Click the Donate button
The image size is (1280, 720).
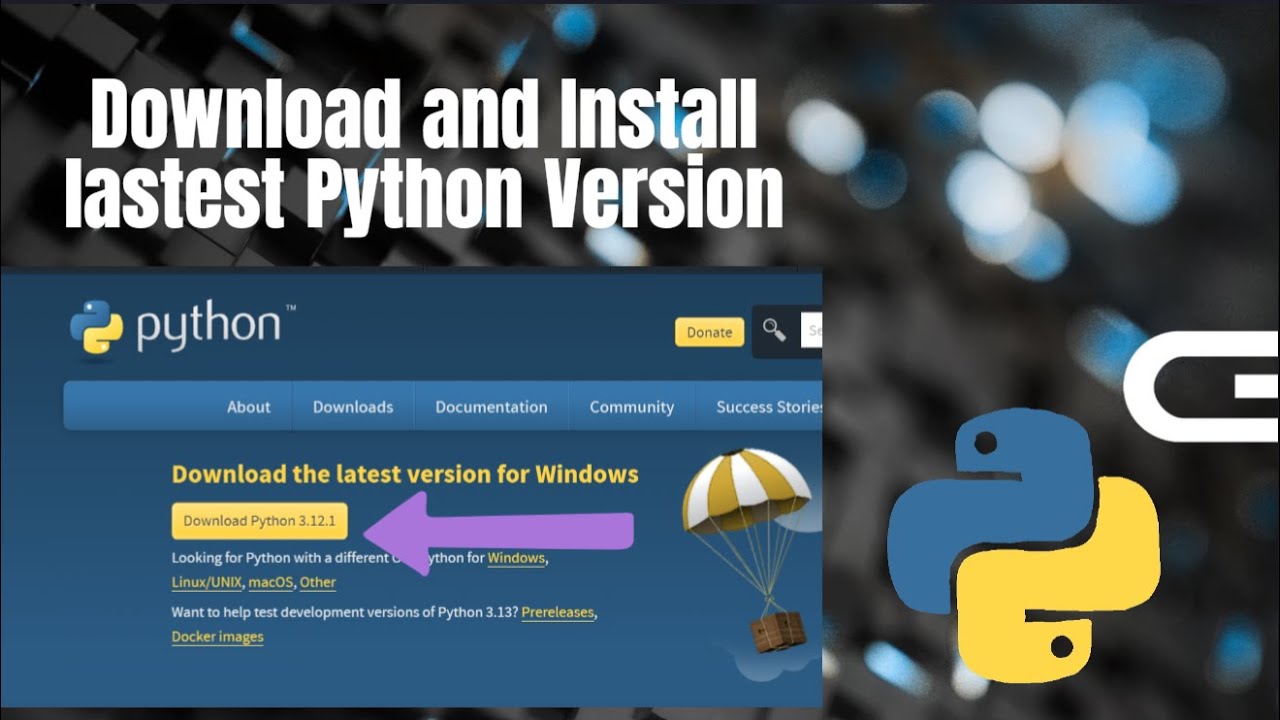709,332
